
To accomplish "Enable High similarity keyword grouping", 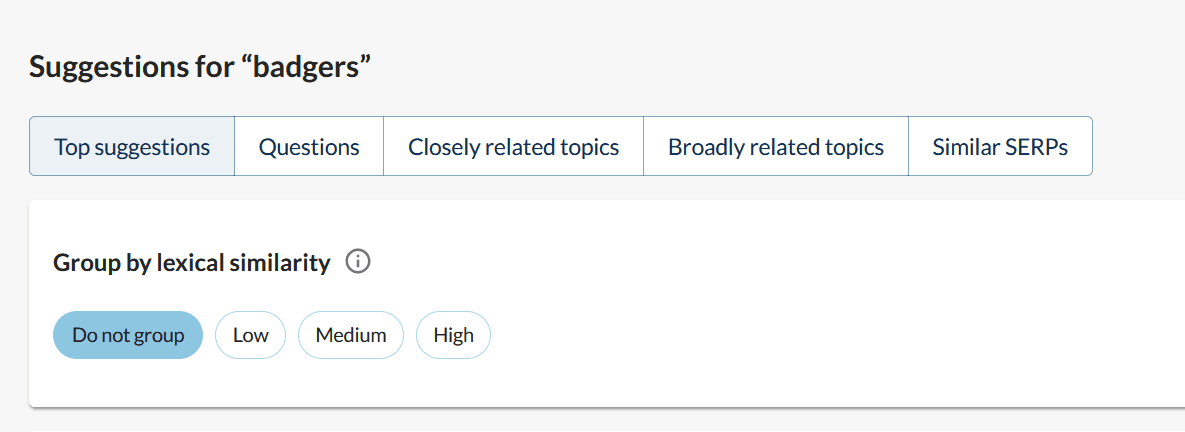I will point(453,335).
